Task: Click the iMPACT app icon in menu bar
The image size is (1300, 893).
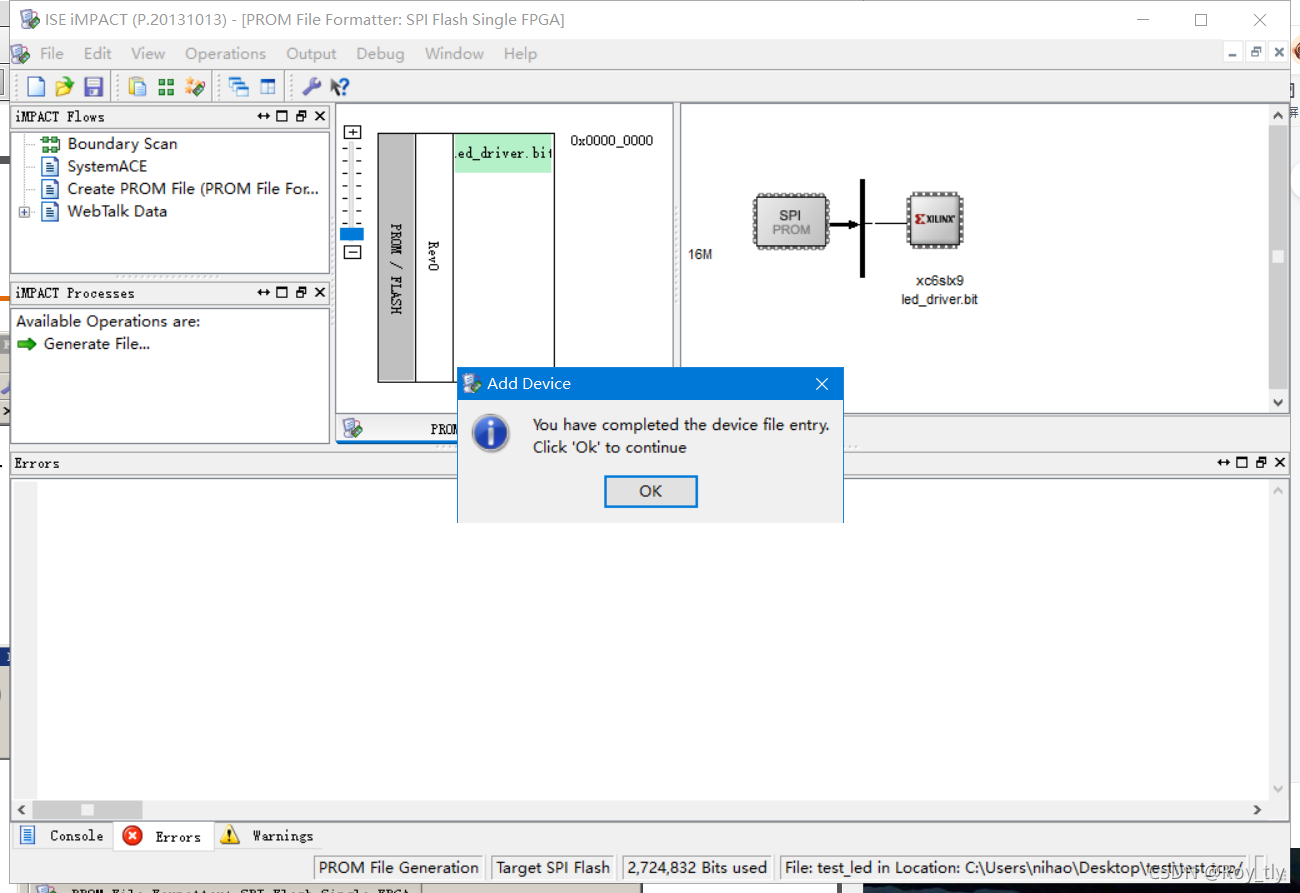Action: click(x=20, y=54)
